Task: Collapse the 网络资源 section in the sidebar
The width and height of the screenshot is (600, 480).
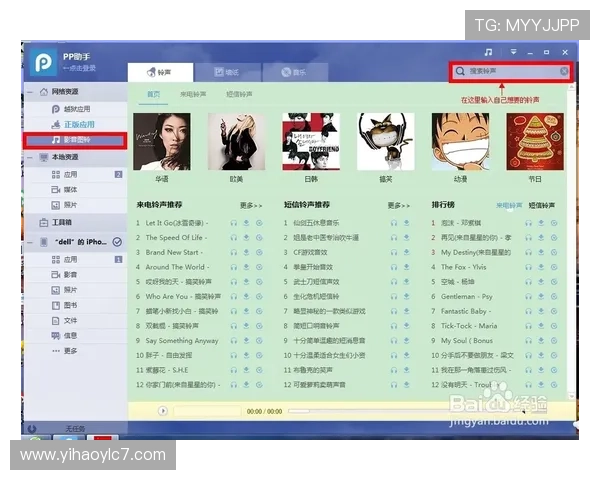Action: coord(29,91)
